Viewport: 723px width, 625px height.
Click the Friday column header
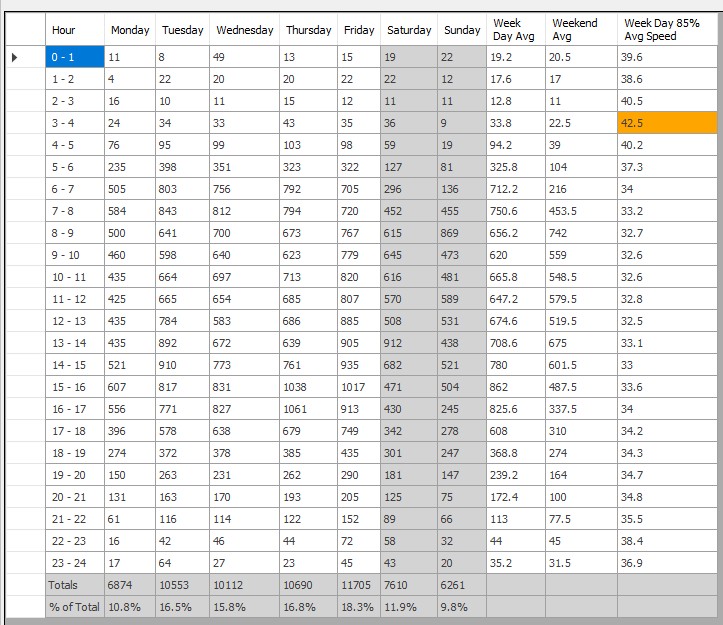pyautogui.click(x=359, y=30)
